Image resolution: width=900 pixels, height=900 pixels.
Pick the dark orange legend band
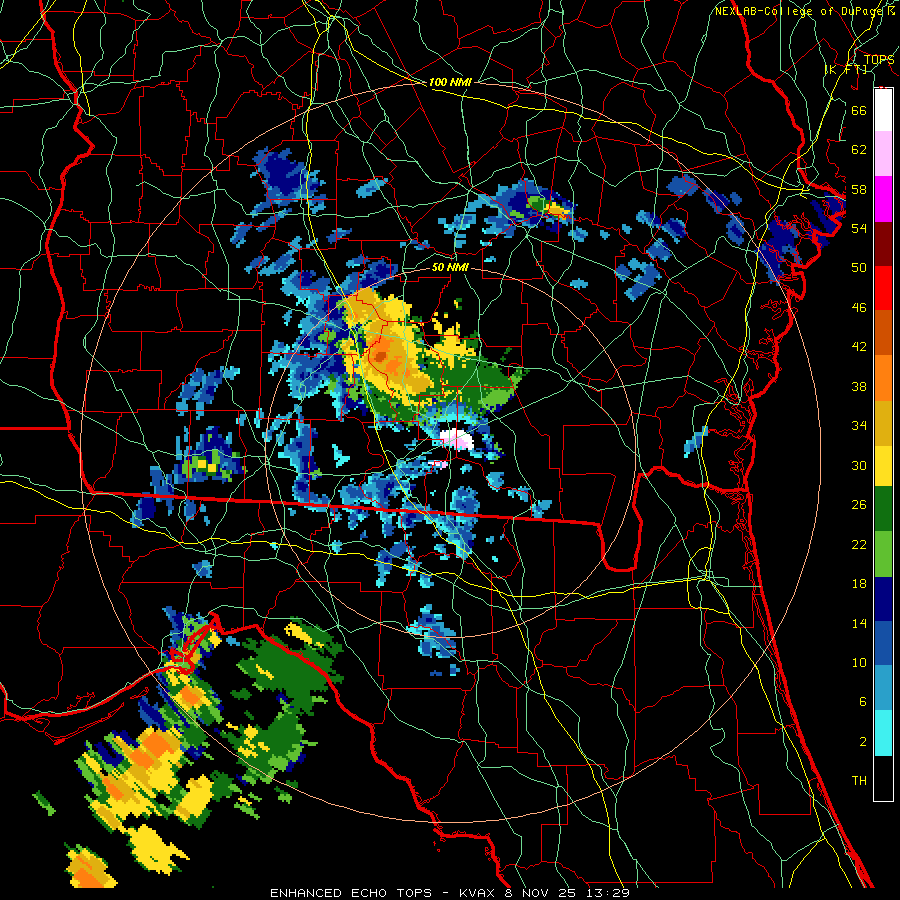tap(883, 332)
